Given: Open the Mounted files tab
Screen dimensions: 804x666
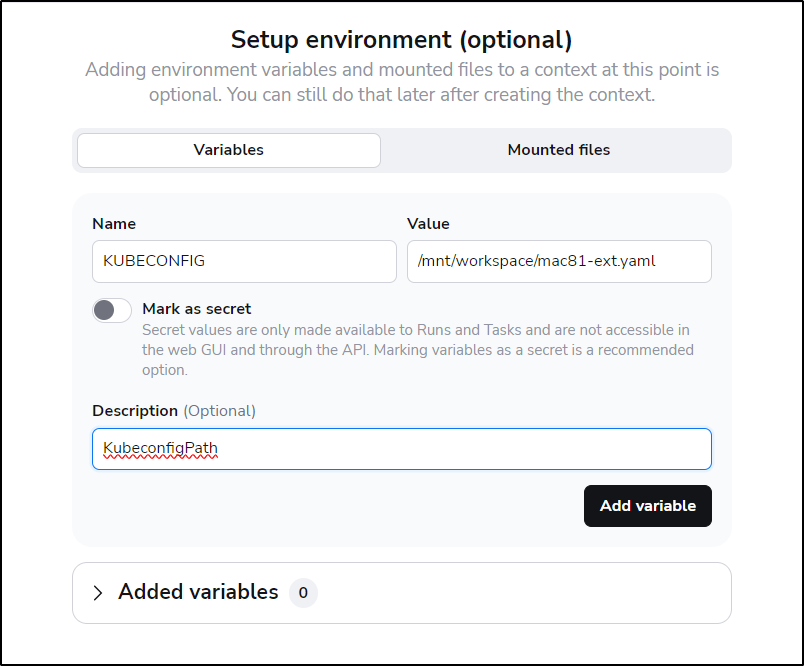Looking at the screenshot, I should (x=558, y=150).
